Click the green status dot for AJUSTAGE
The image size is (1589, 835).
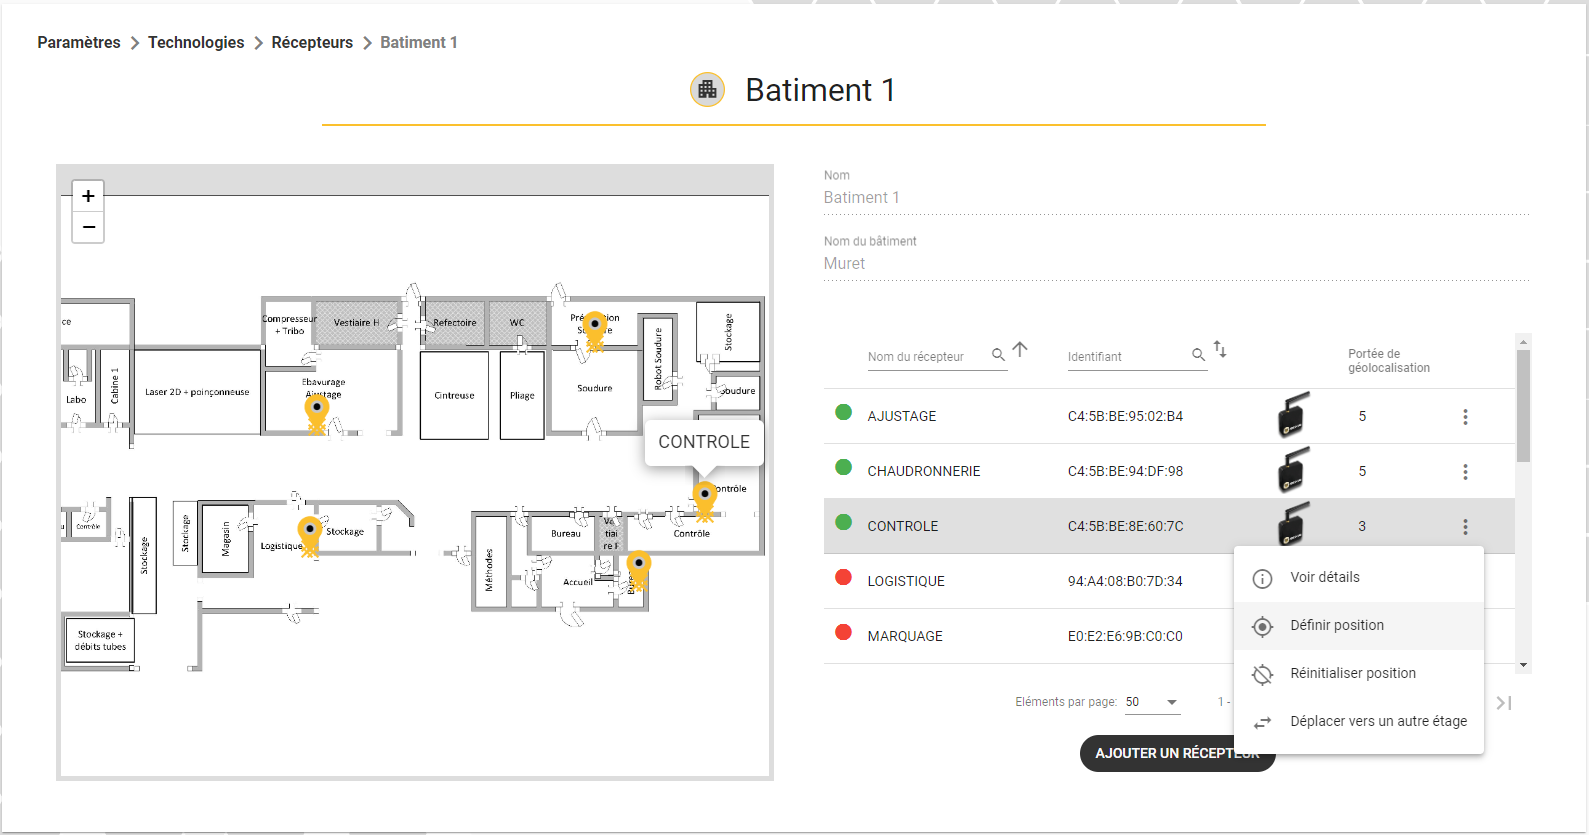843,412
